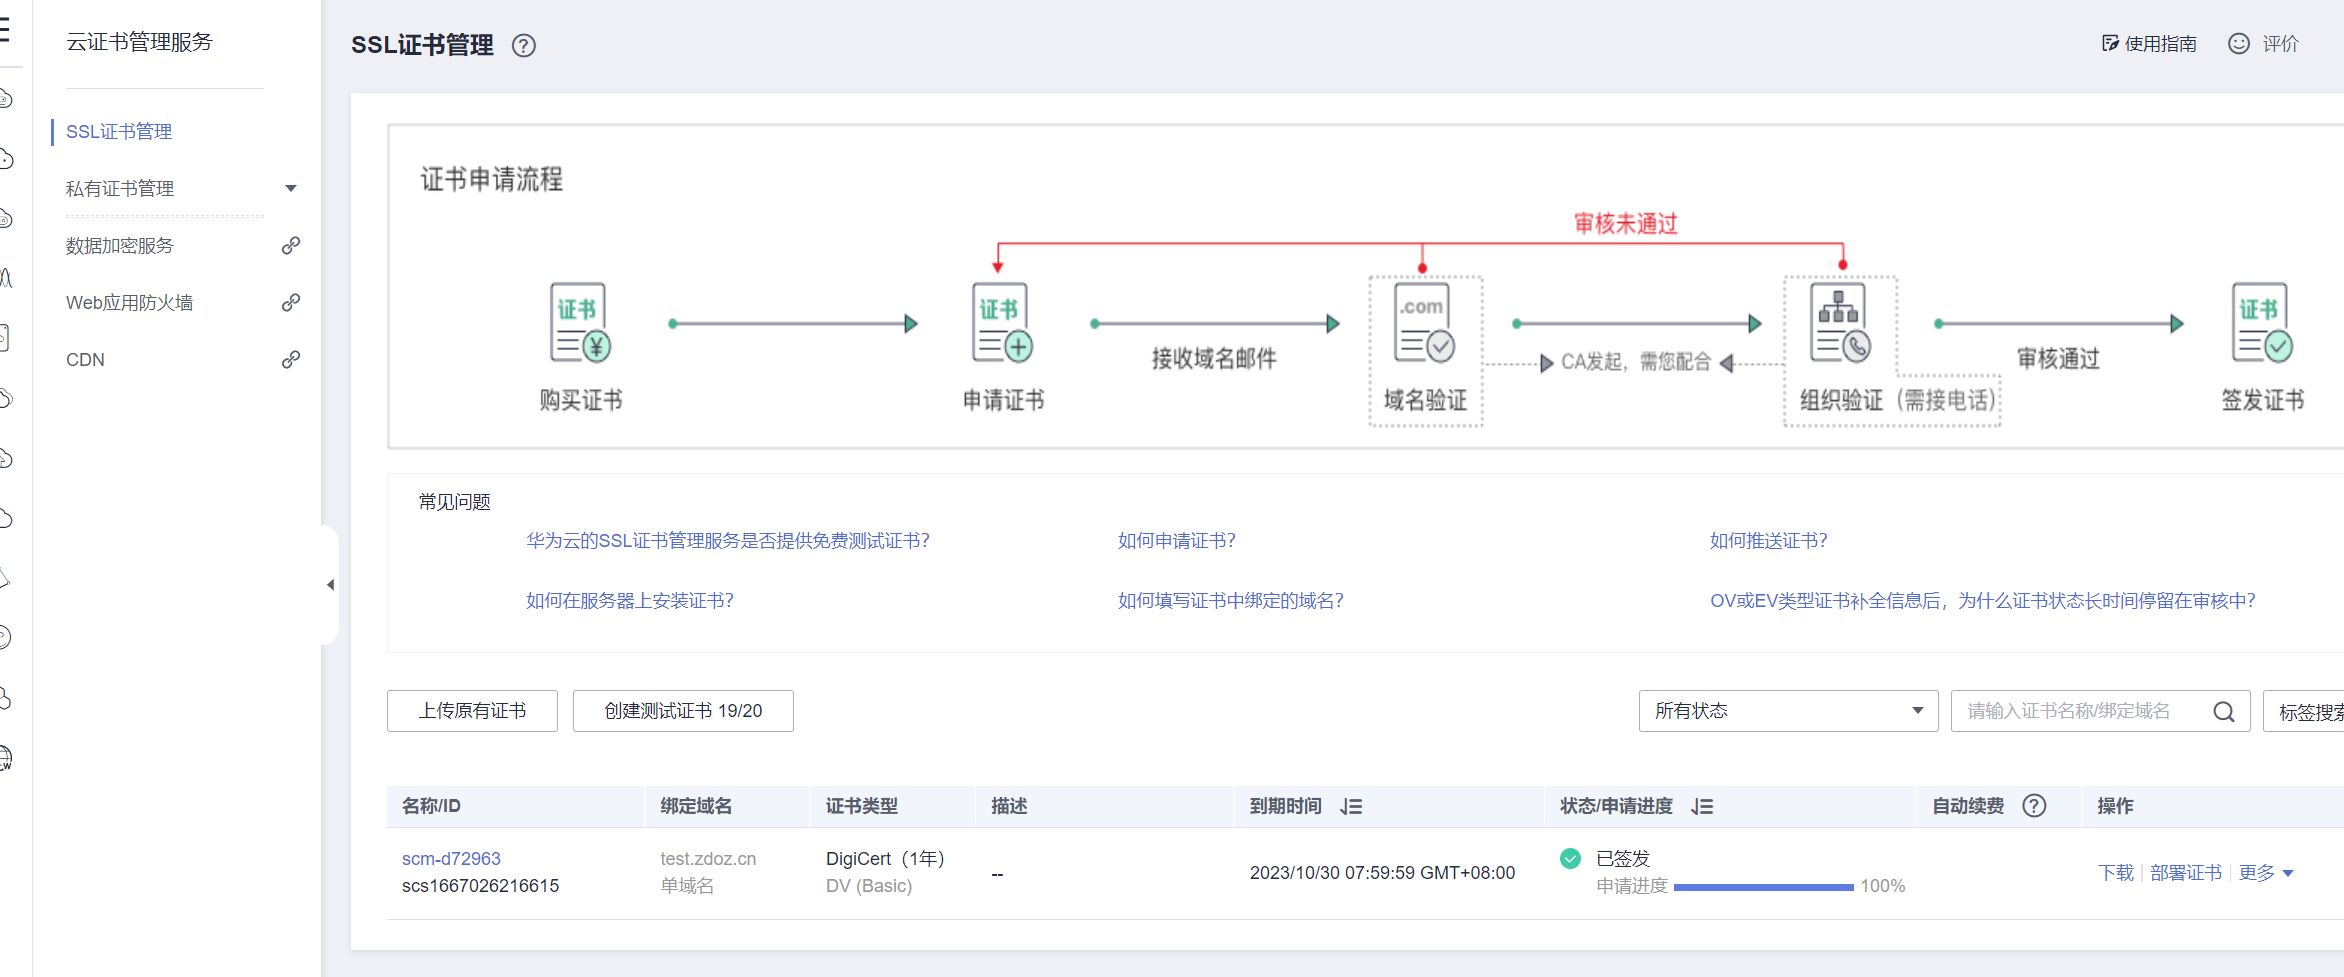
Task: Click the 申请进度 100% progress bar
Action: click(x=1765, y=886)
